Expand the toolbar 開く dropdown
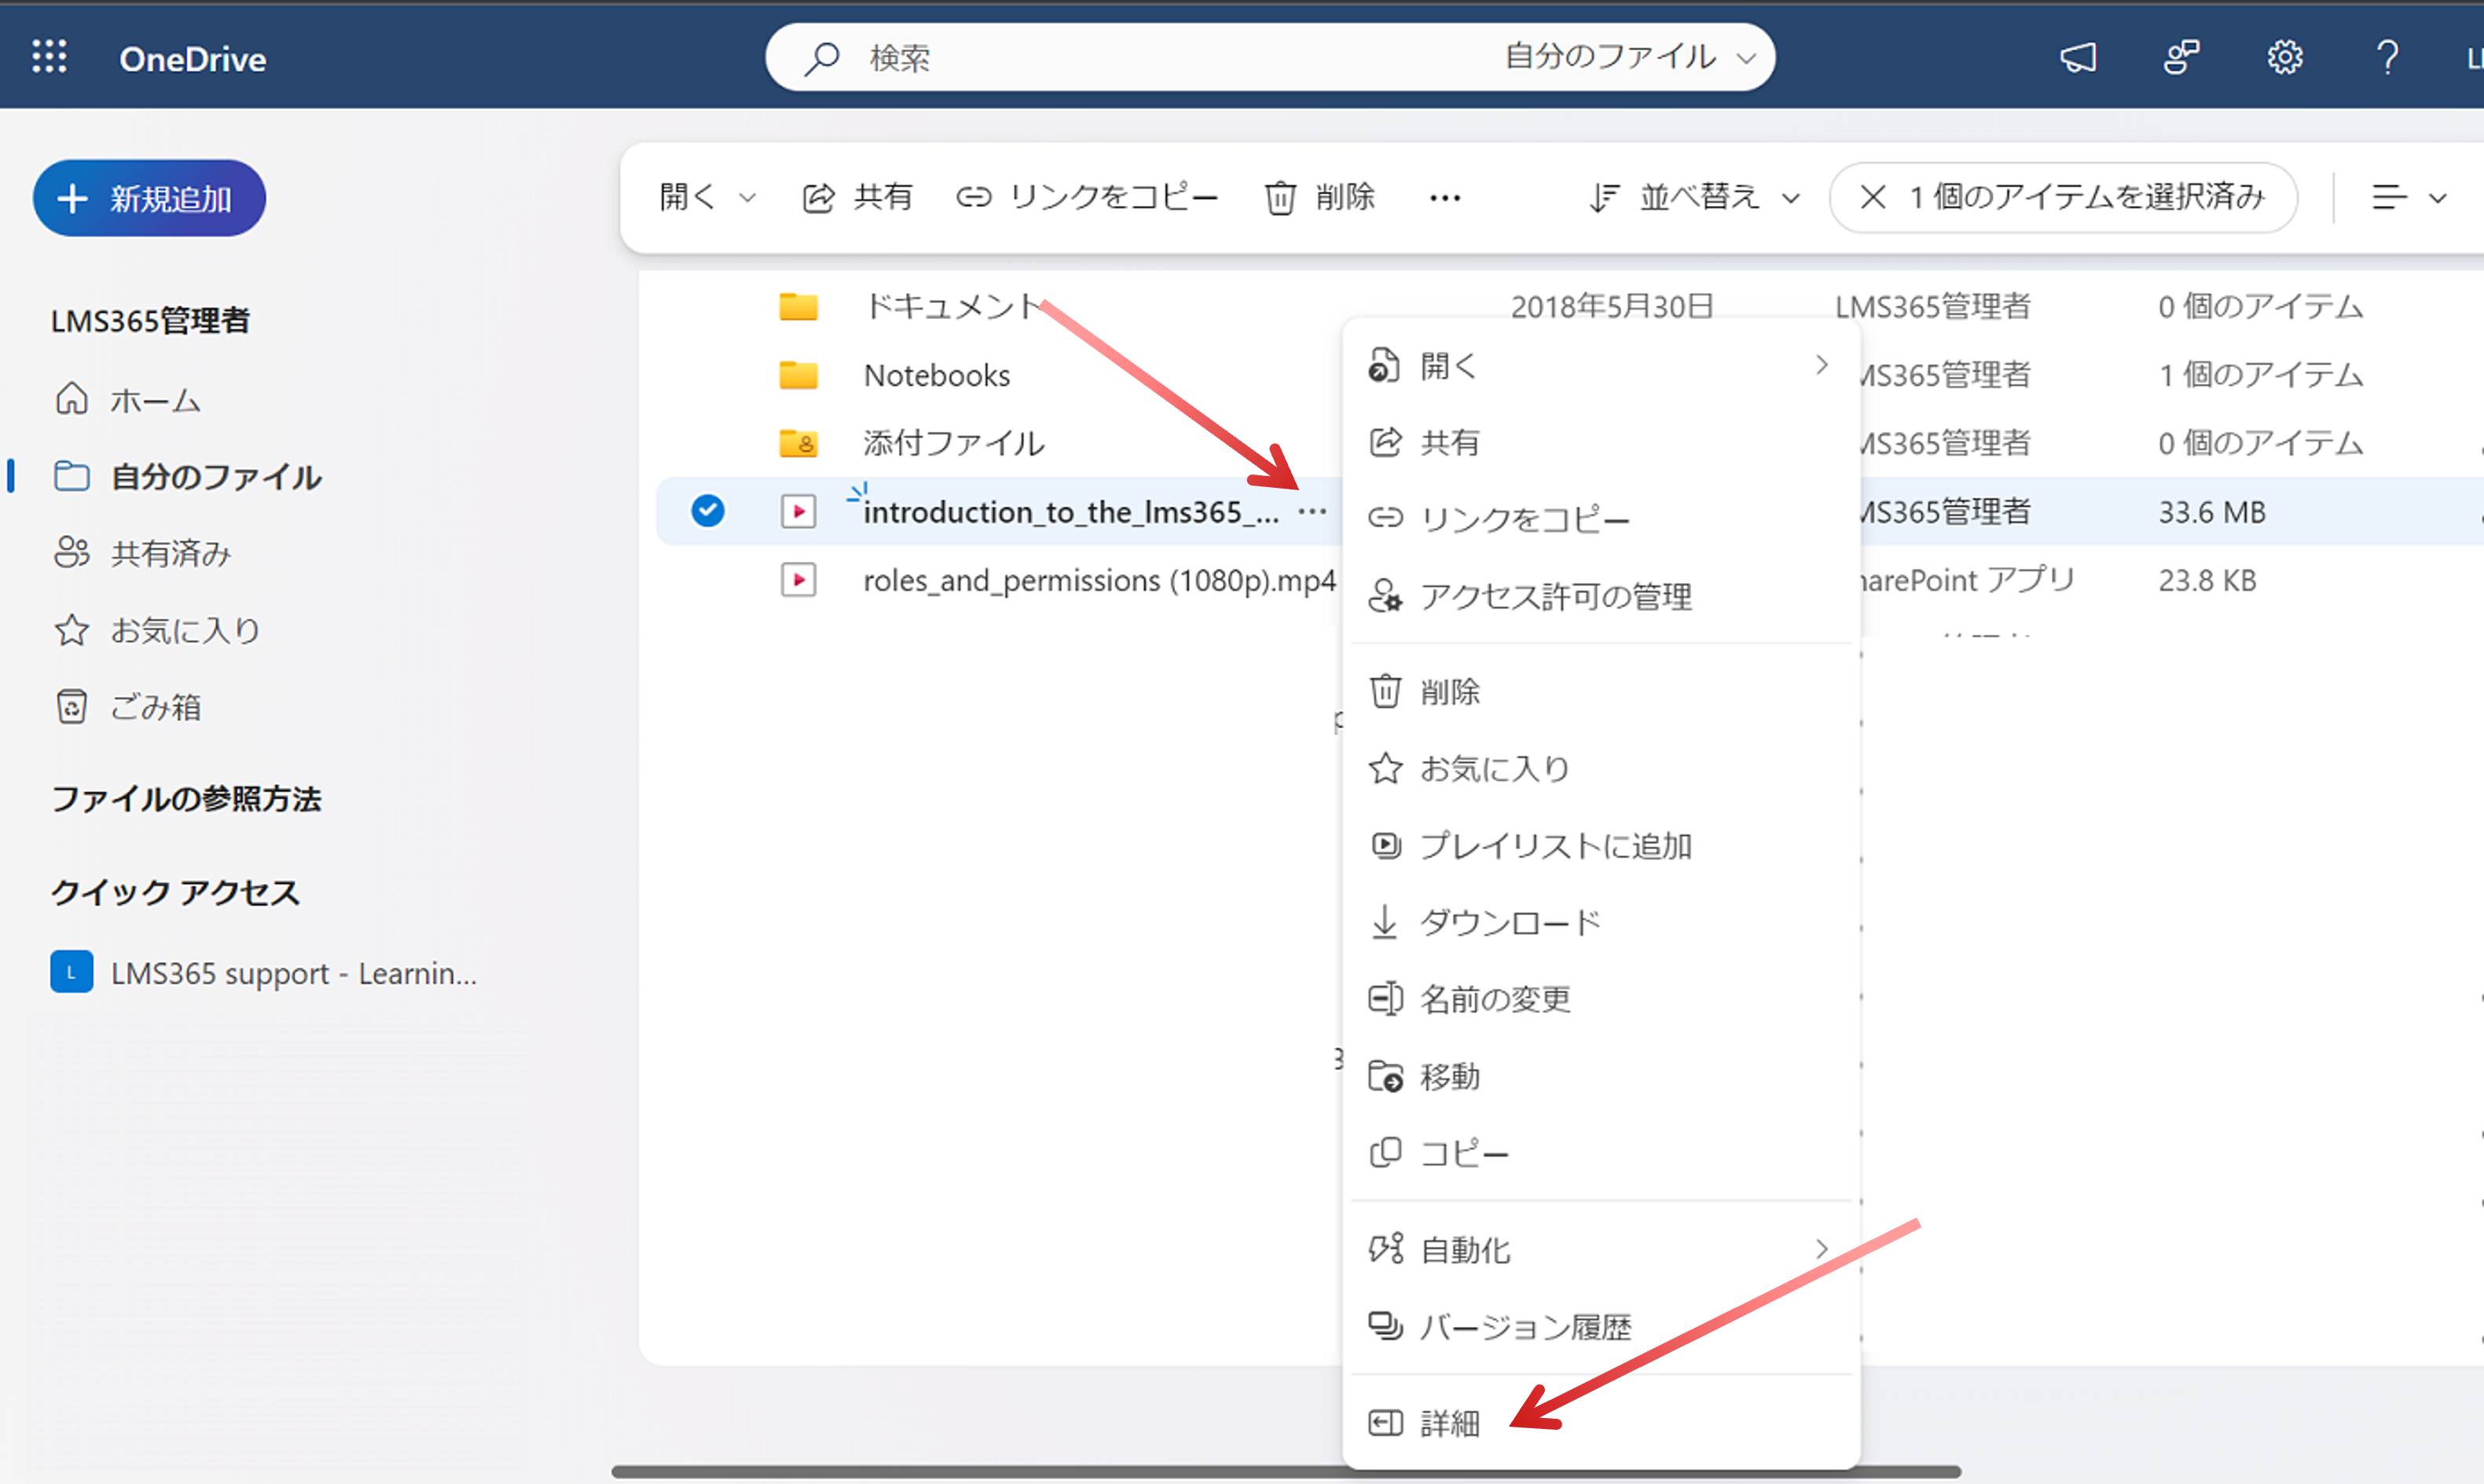2484x1484 pixels. click(x=707, y=197)
